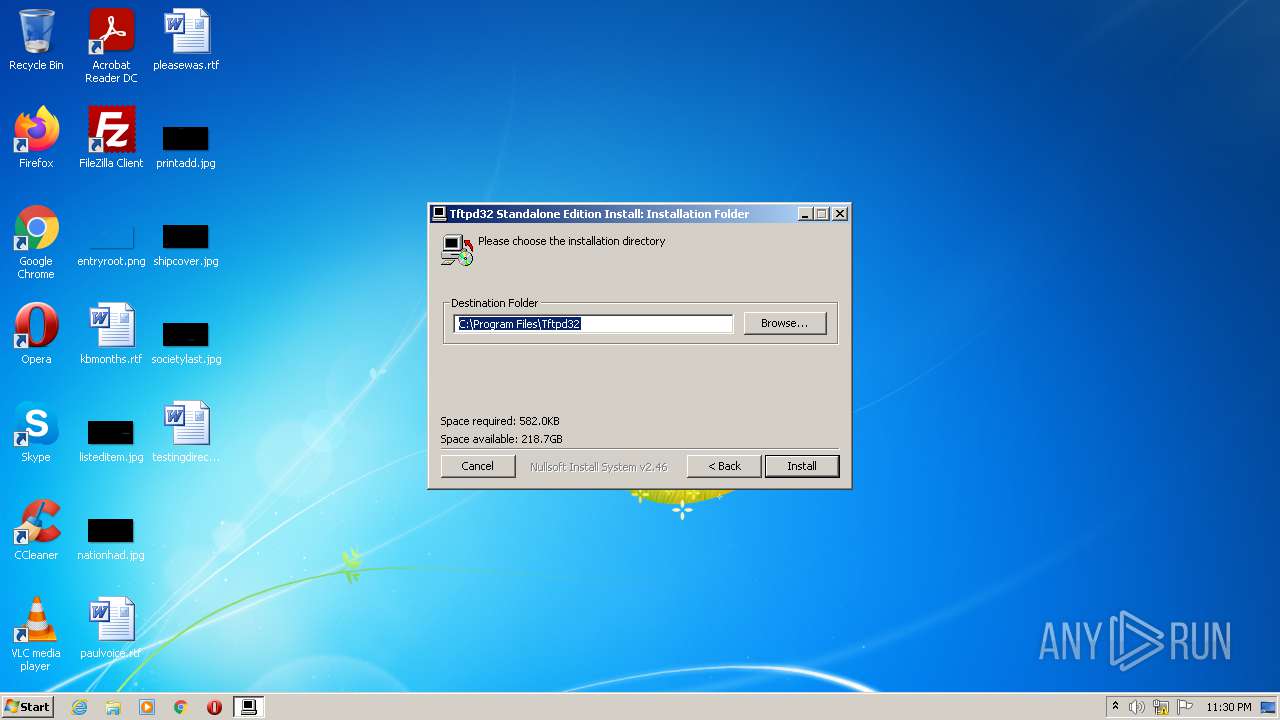Click the Install button
1280x720 pixels.
[x=802, y=466]
